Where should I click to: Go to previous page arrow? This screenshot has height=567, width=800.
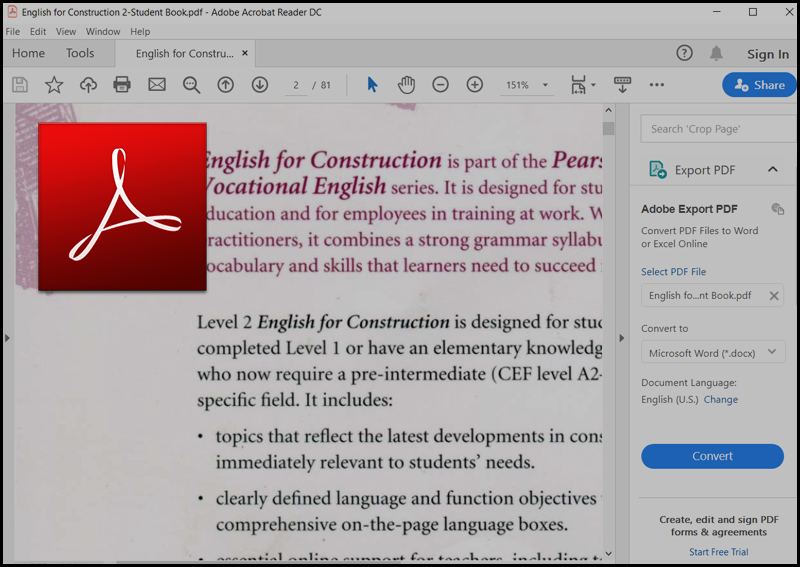click(226, 85)
